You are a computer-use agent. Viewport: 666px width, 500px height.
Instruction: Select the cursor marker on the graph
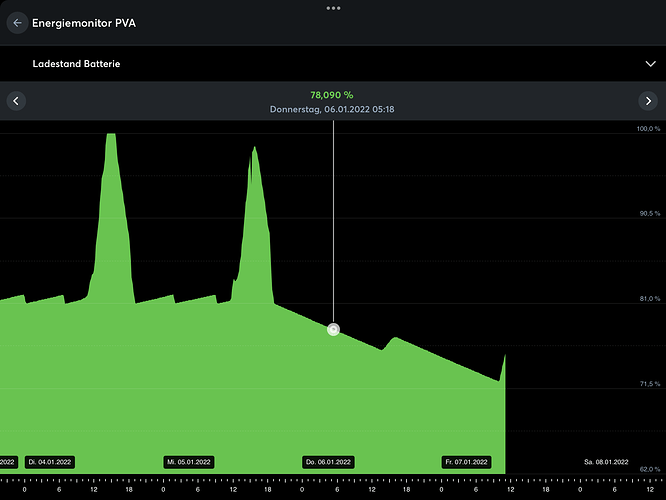click(333, 330)
